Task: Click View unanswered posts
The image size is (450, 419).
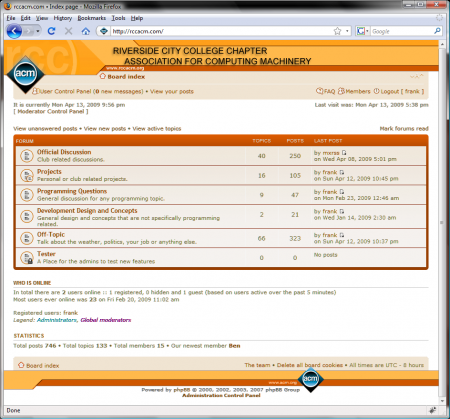Action: [45, 129]
